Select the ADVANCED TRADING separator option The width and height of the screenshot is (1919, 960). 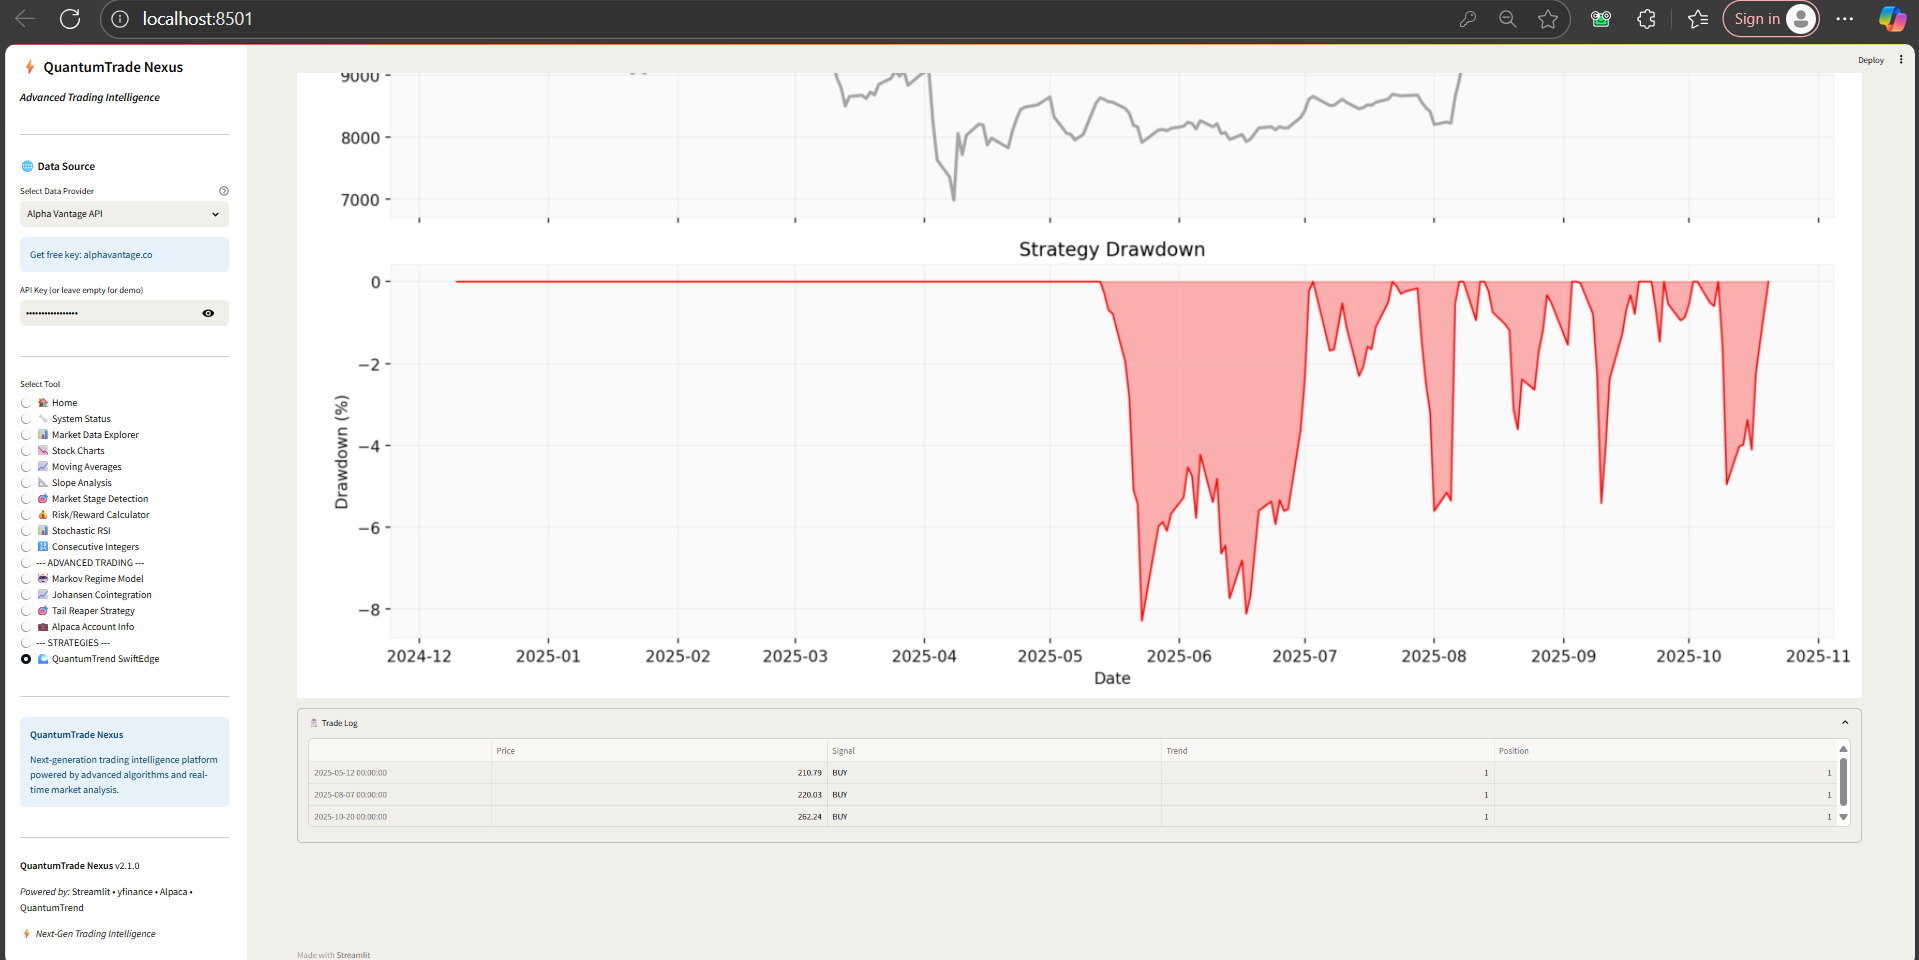tap(26, 563)
